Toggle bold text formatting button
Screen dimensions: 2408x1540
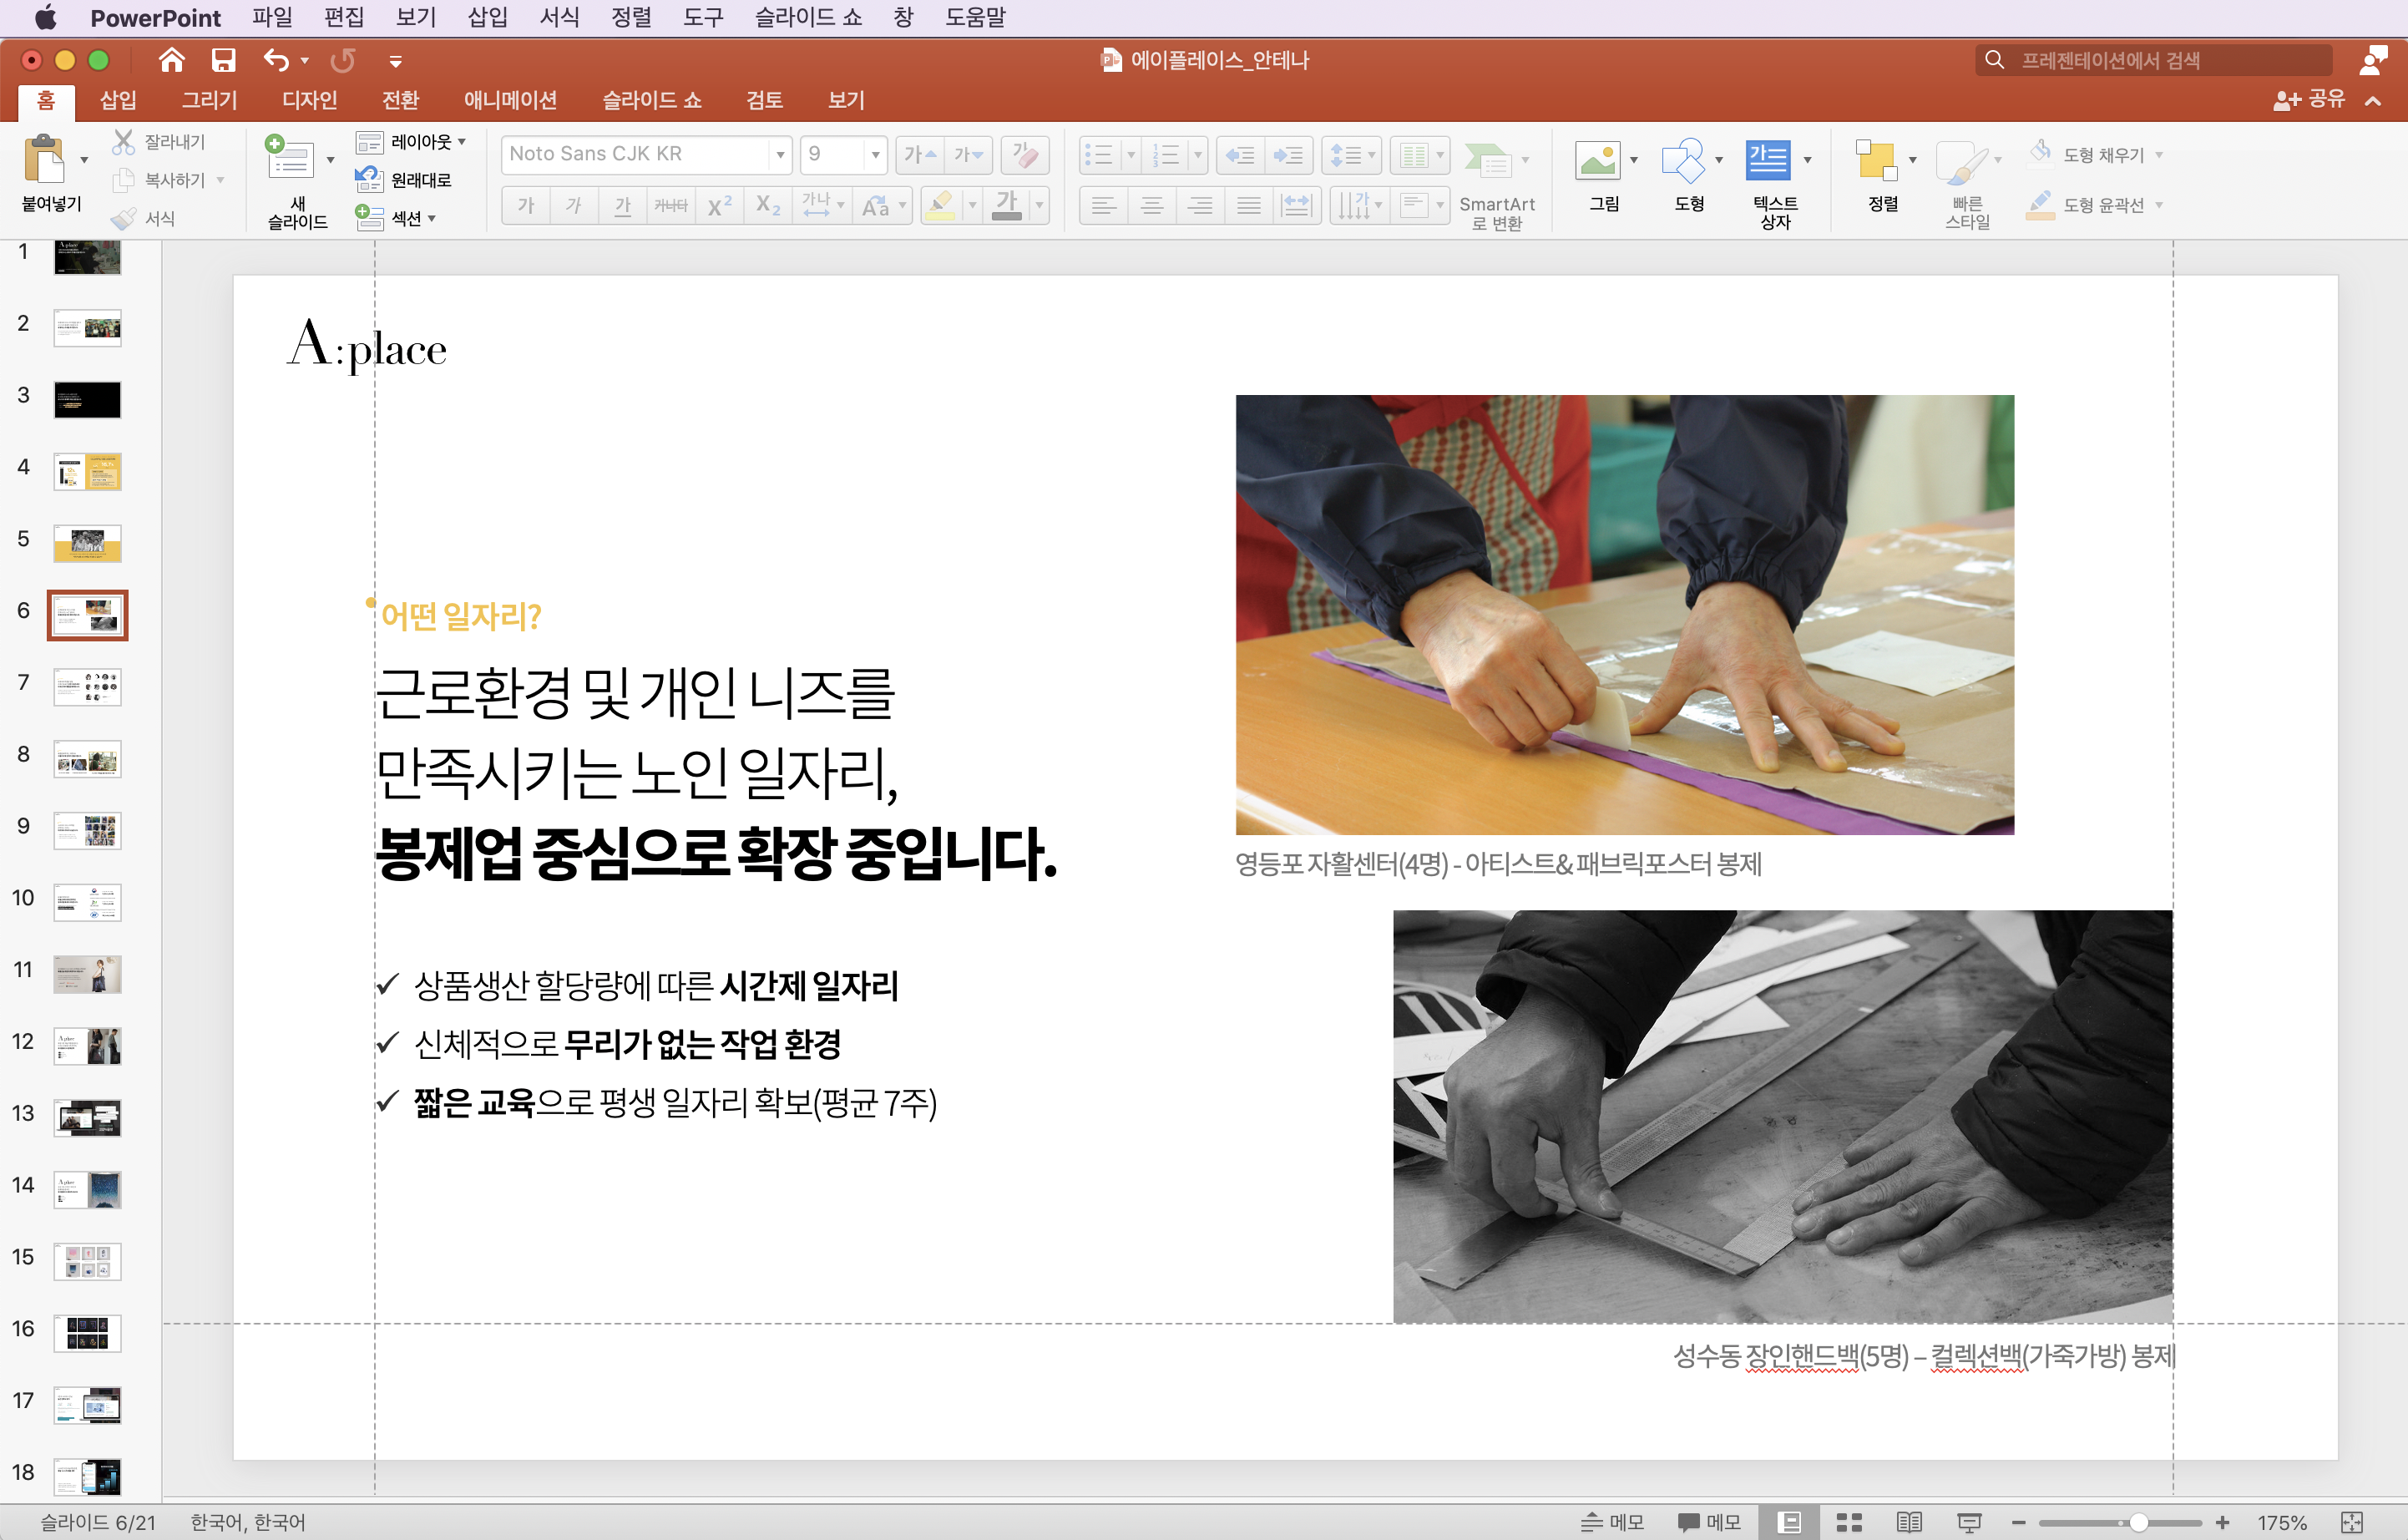[525, 205]
